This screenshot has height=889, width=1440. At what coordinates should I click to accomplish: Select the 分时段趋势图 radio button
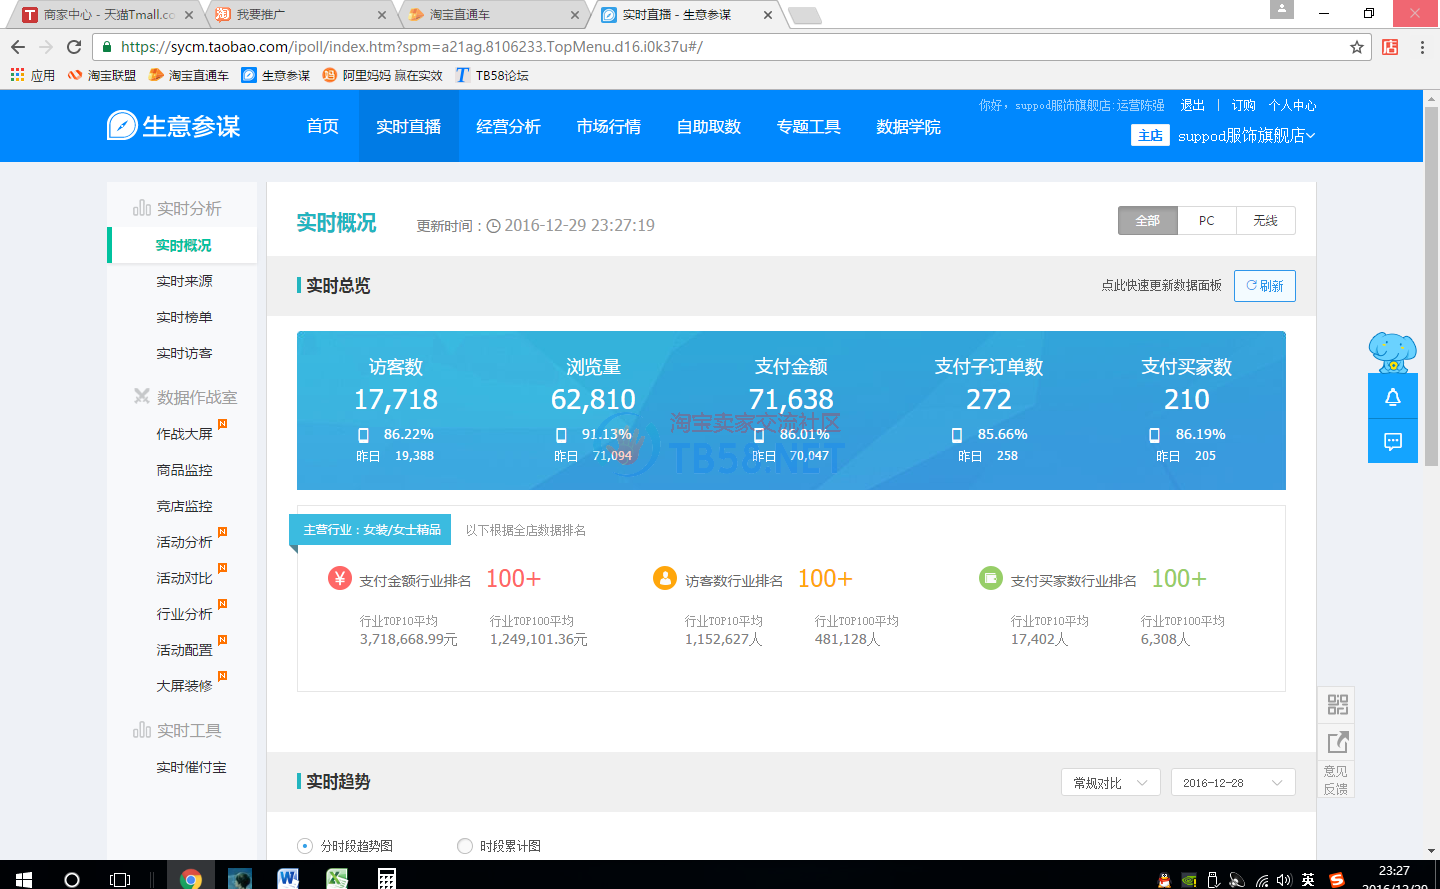point(305,846)
